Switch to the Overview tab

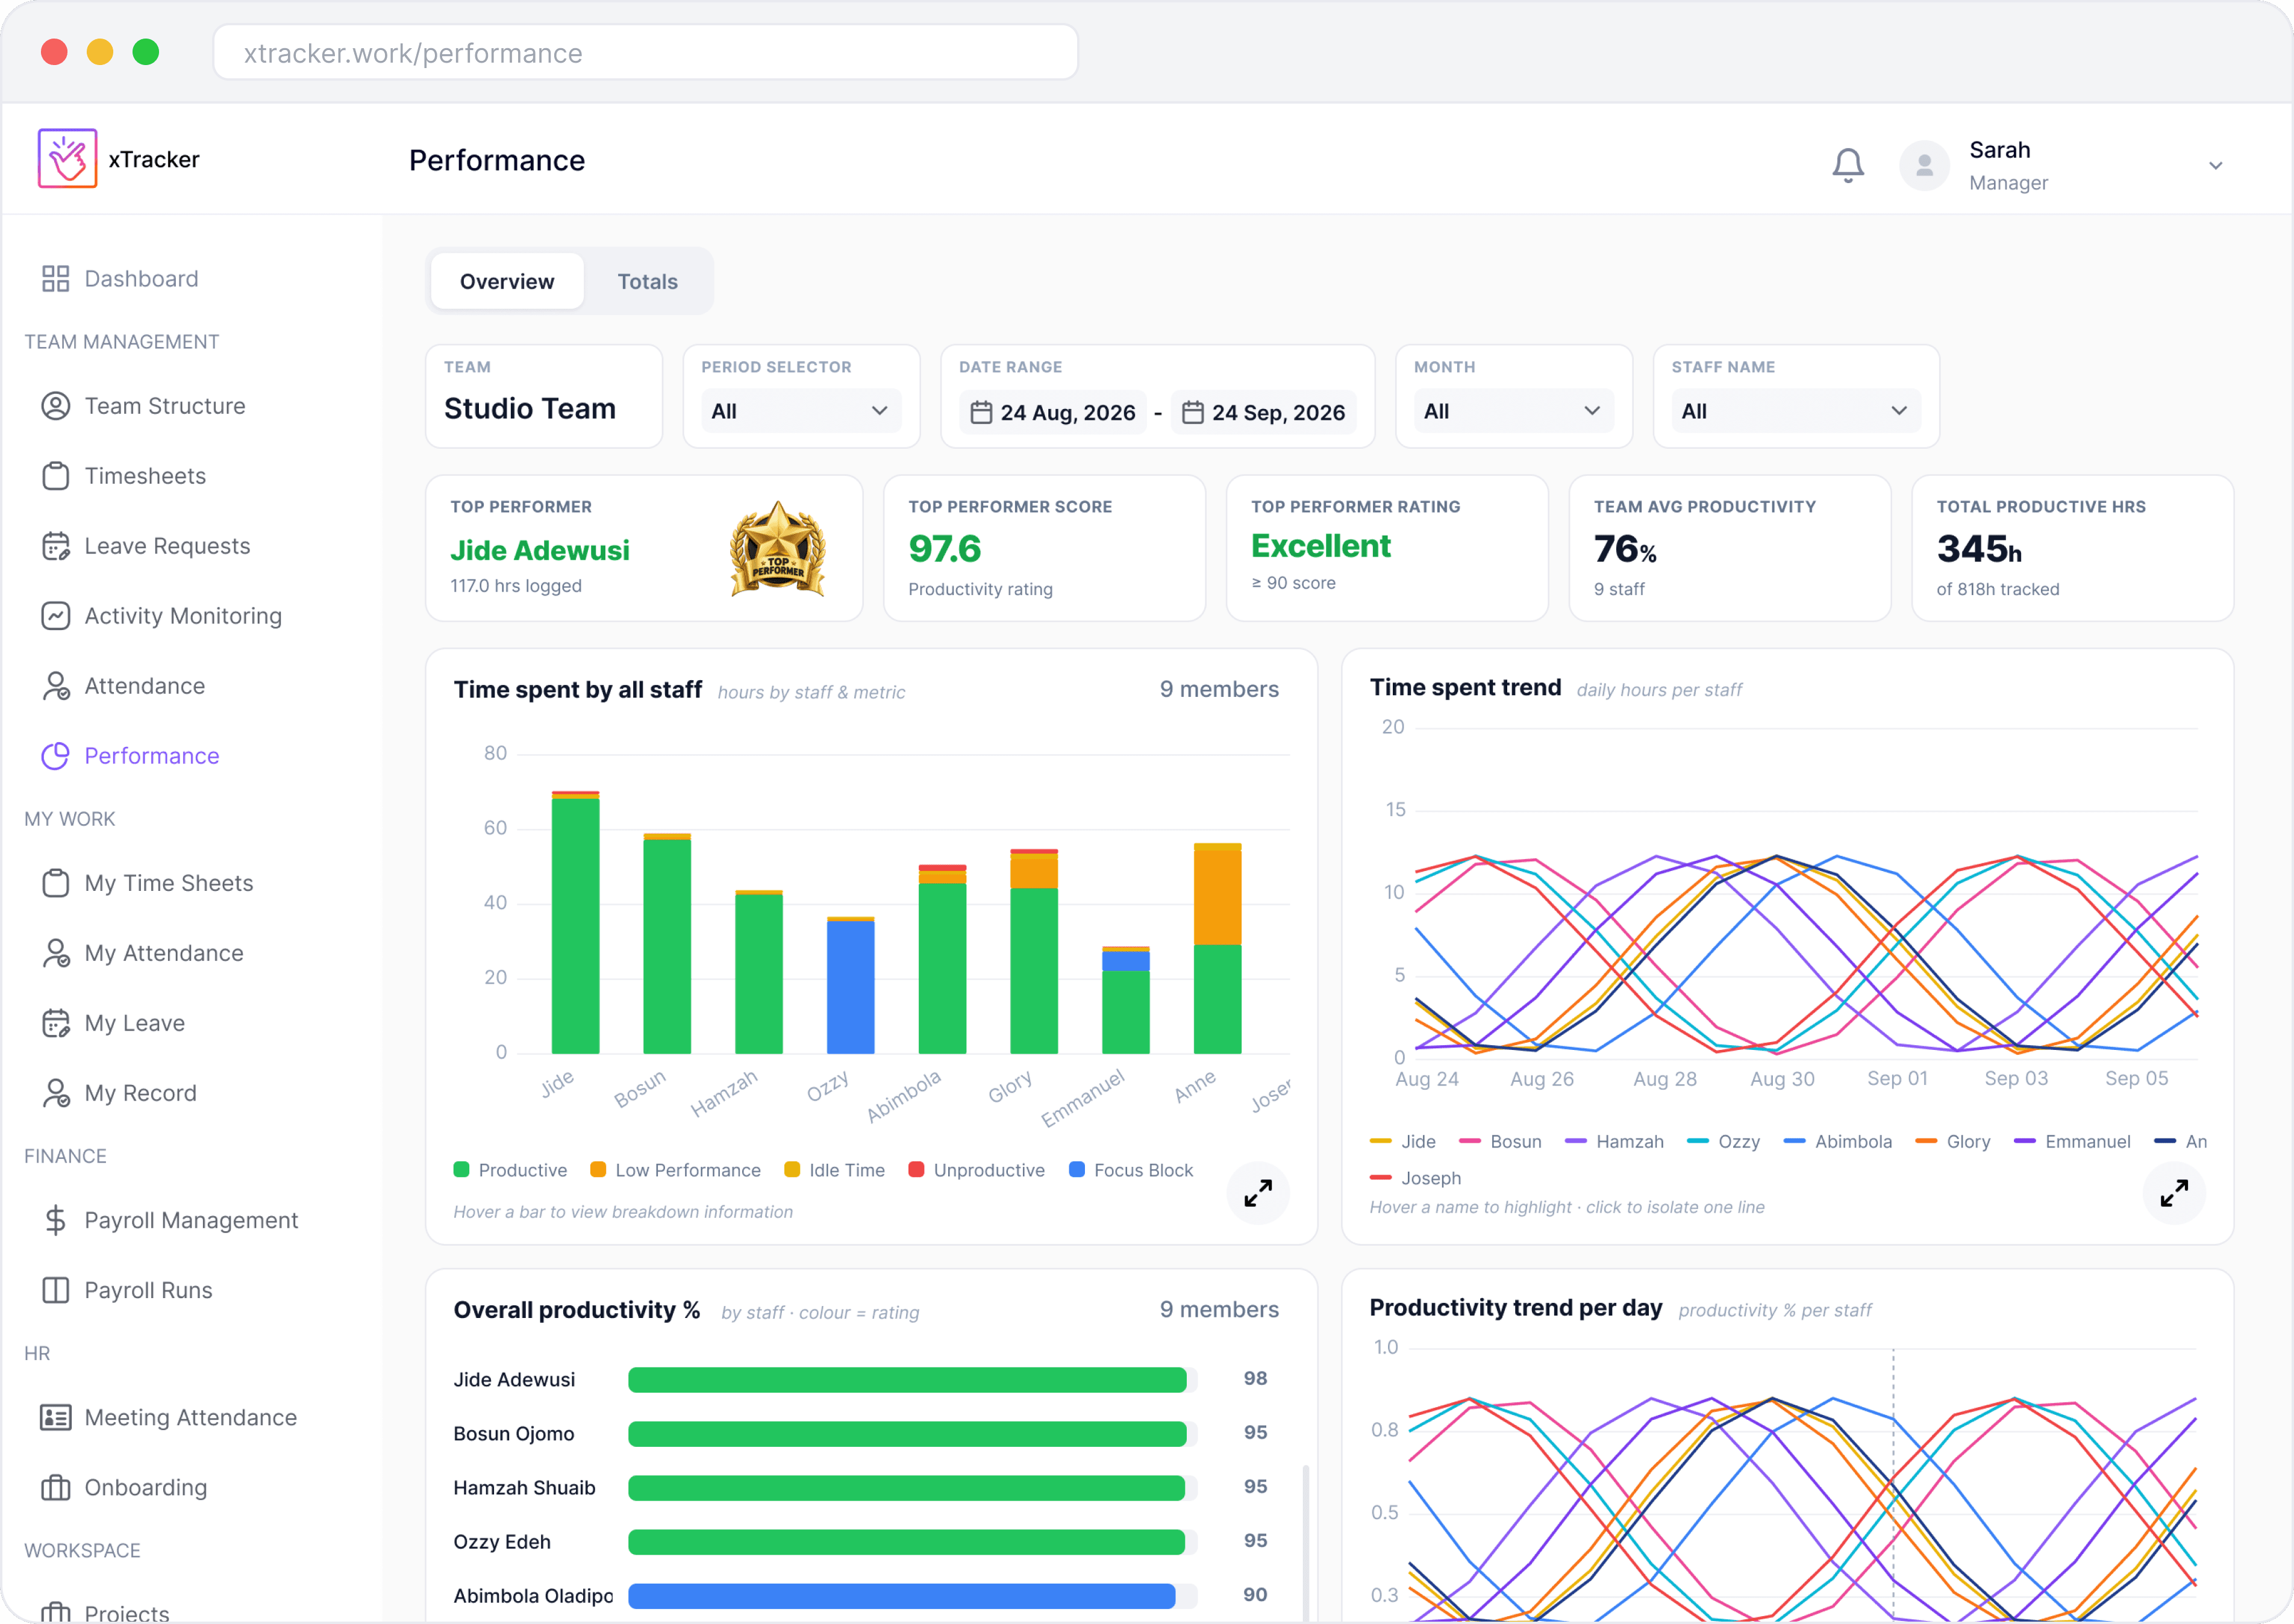click(x=507, y=281)
